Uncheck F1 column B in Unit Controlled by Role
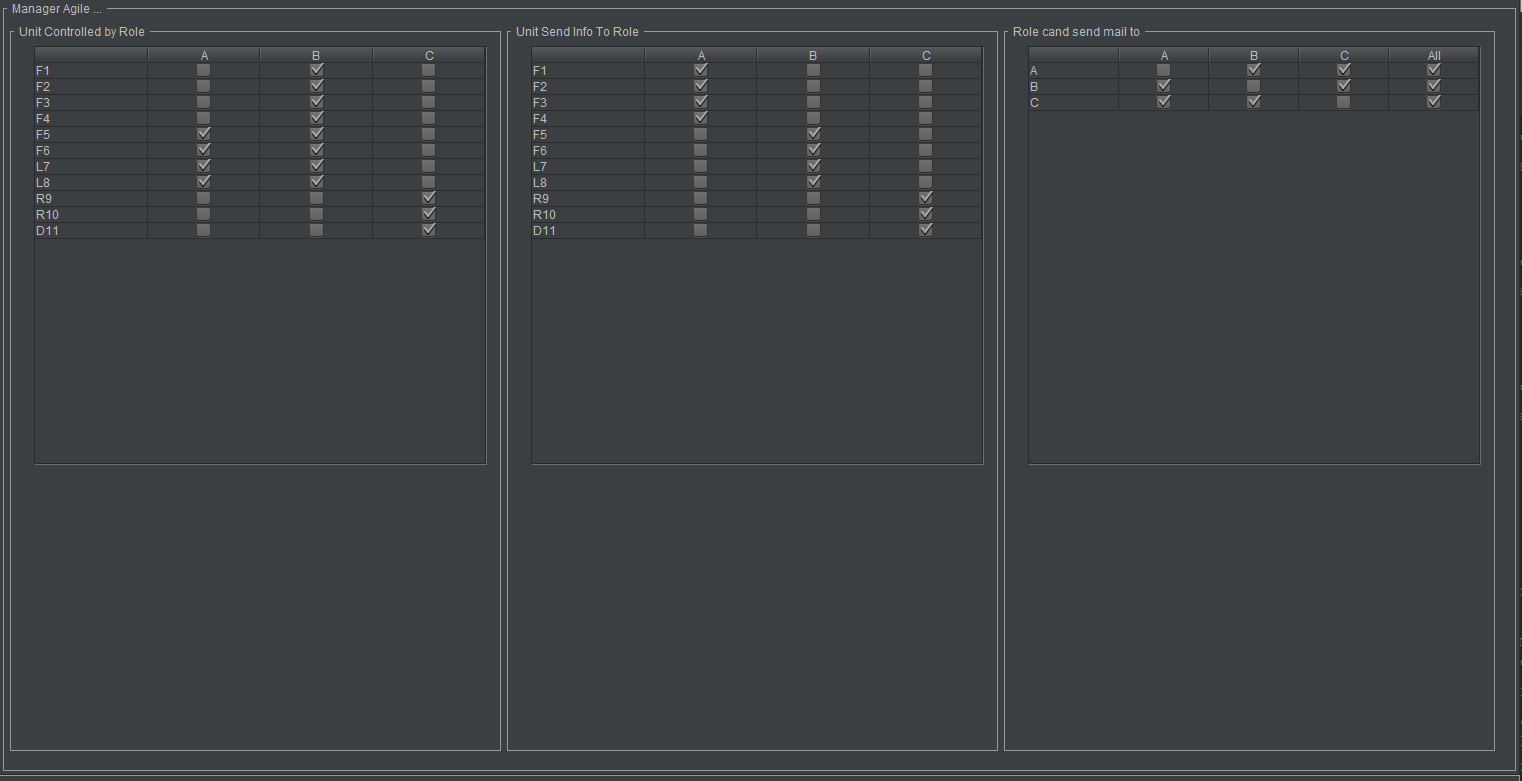The image size is (1522, 781). point(317,71)
